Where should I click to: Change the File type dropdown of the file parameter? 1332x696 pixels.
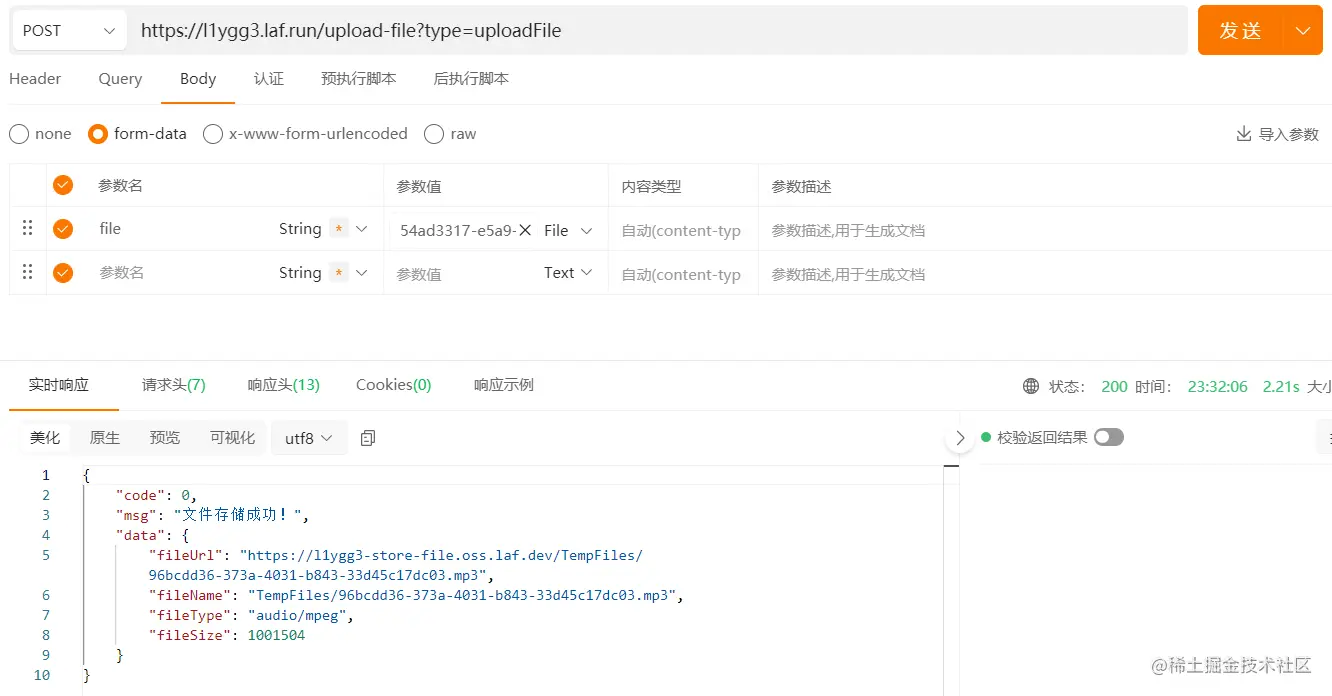click(568, 230)
